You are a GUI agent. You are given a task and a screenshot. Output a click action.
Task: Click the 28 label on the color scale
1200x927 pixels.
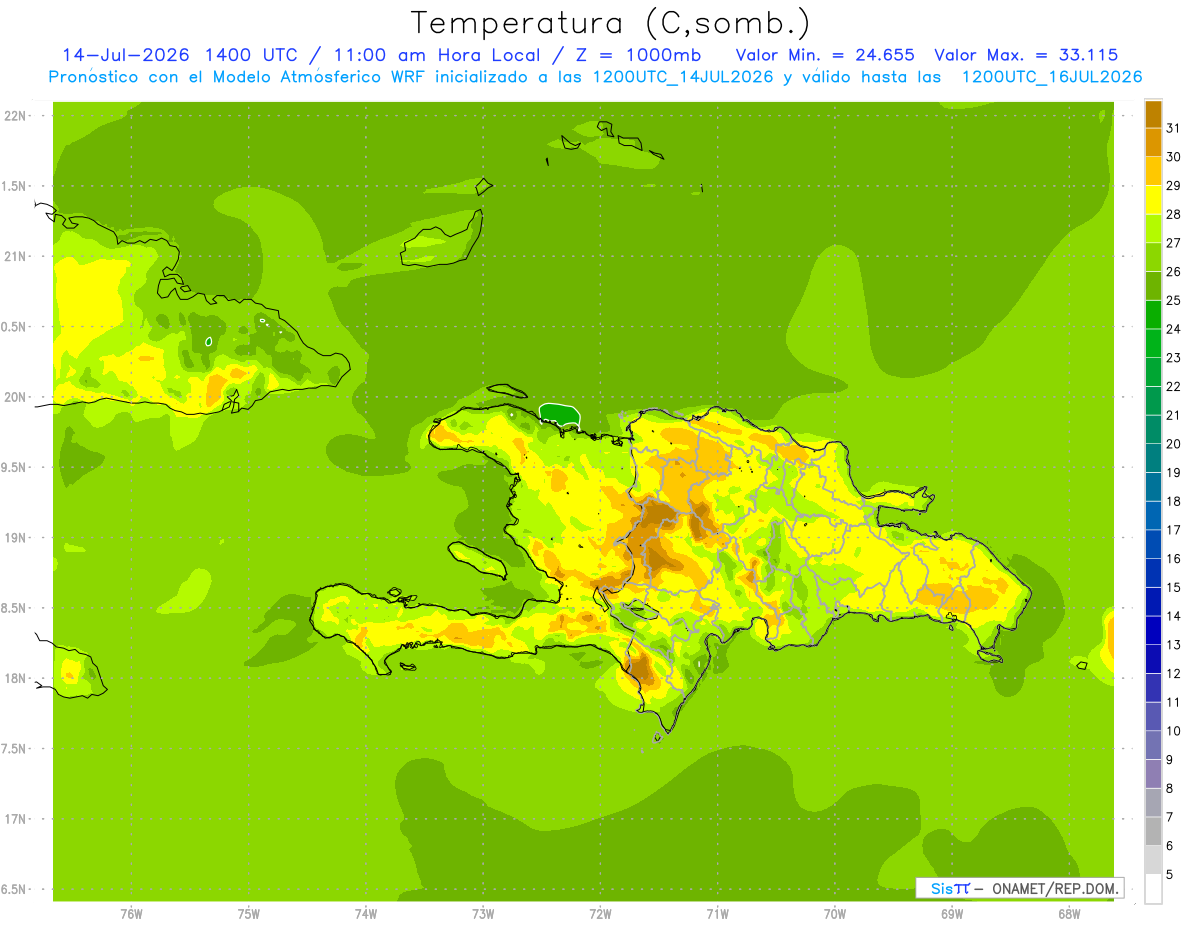pyautogui.click(x=1174, y=214)
